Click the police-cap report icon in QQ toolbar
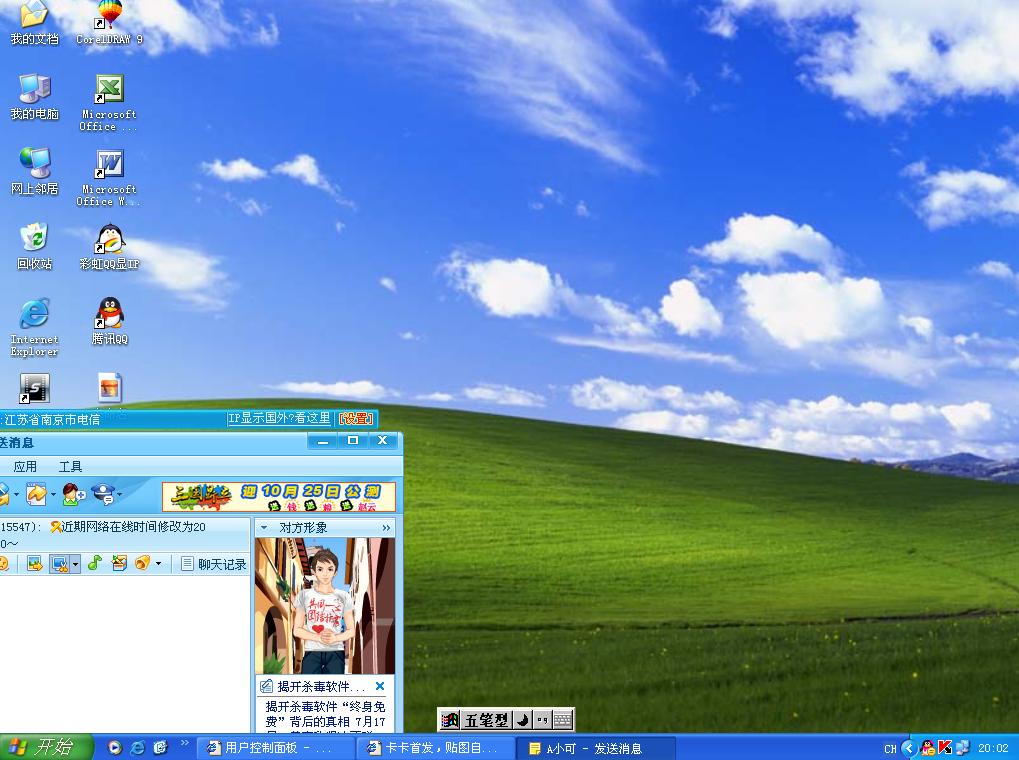 click(x=104, y=495)
